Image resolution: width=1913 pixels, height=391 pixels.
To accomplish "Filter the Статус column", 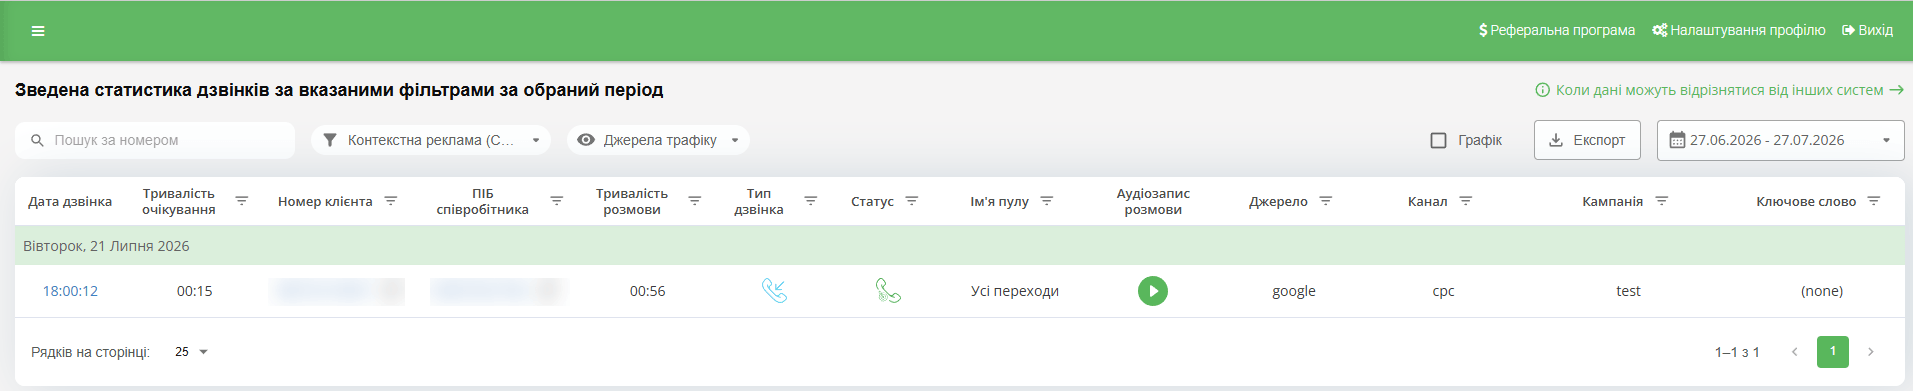I will tap(912, 201).
